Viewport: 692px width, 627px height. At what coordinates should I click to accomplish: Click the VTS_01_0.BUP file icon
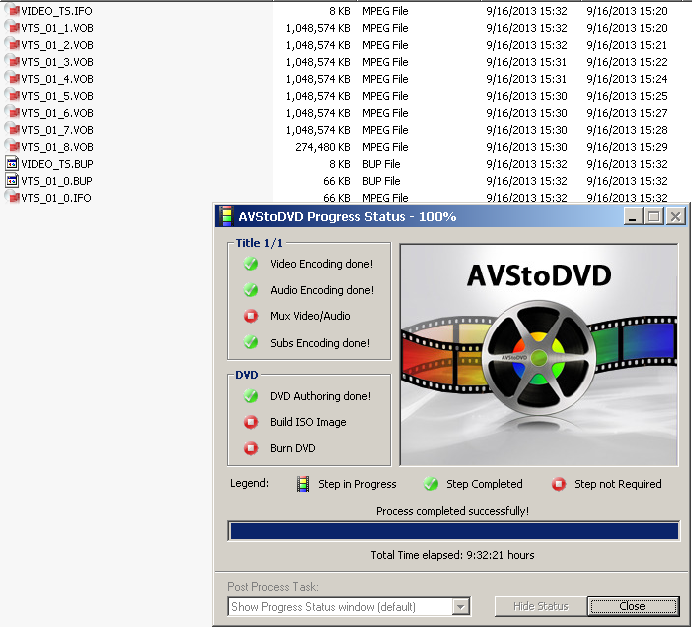pyautogui.click(x=12, y=180)
